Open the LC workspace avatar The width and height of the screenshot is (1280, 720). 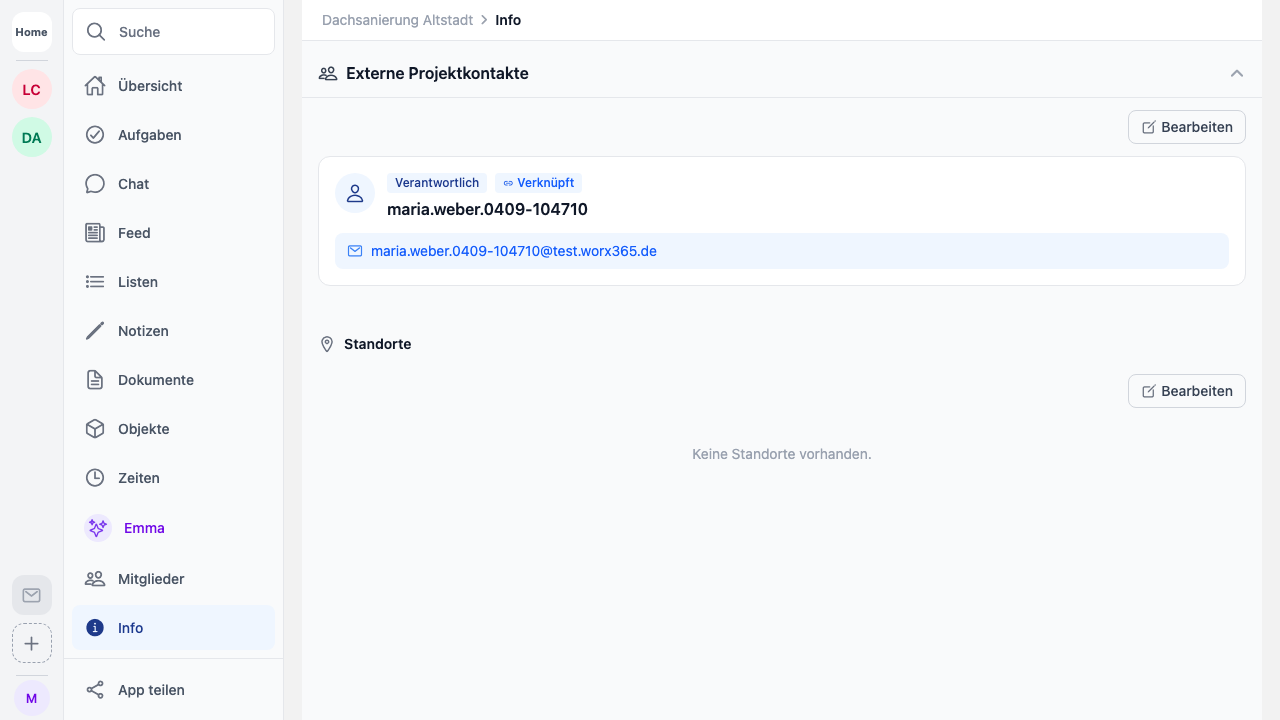32,90
